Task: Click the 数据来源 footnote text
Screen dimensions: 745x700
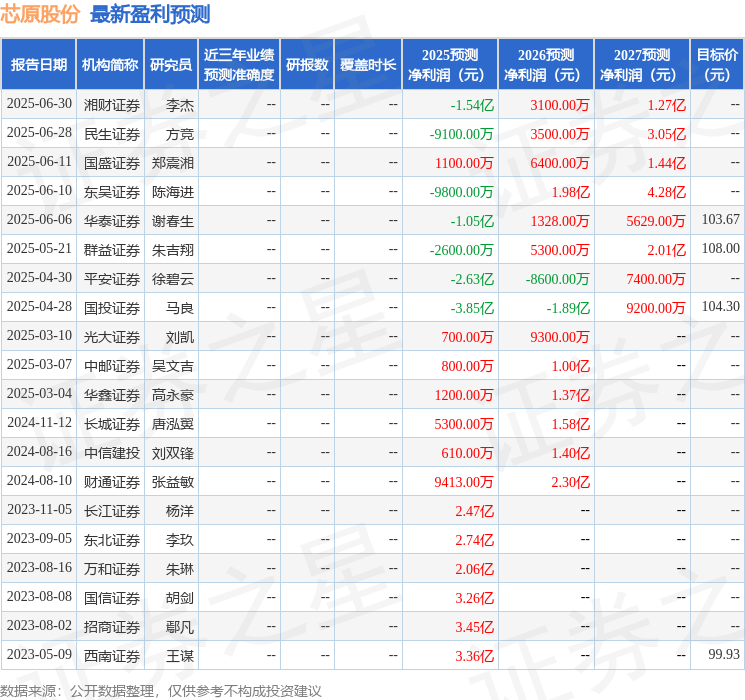Action: pos(161,690)
